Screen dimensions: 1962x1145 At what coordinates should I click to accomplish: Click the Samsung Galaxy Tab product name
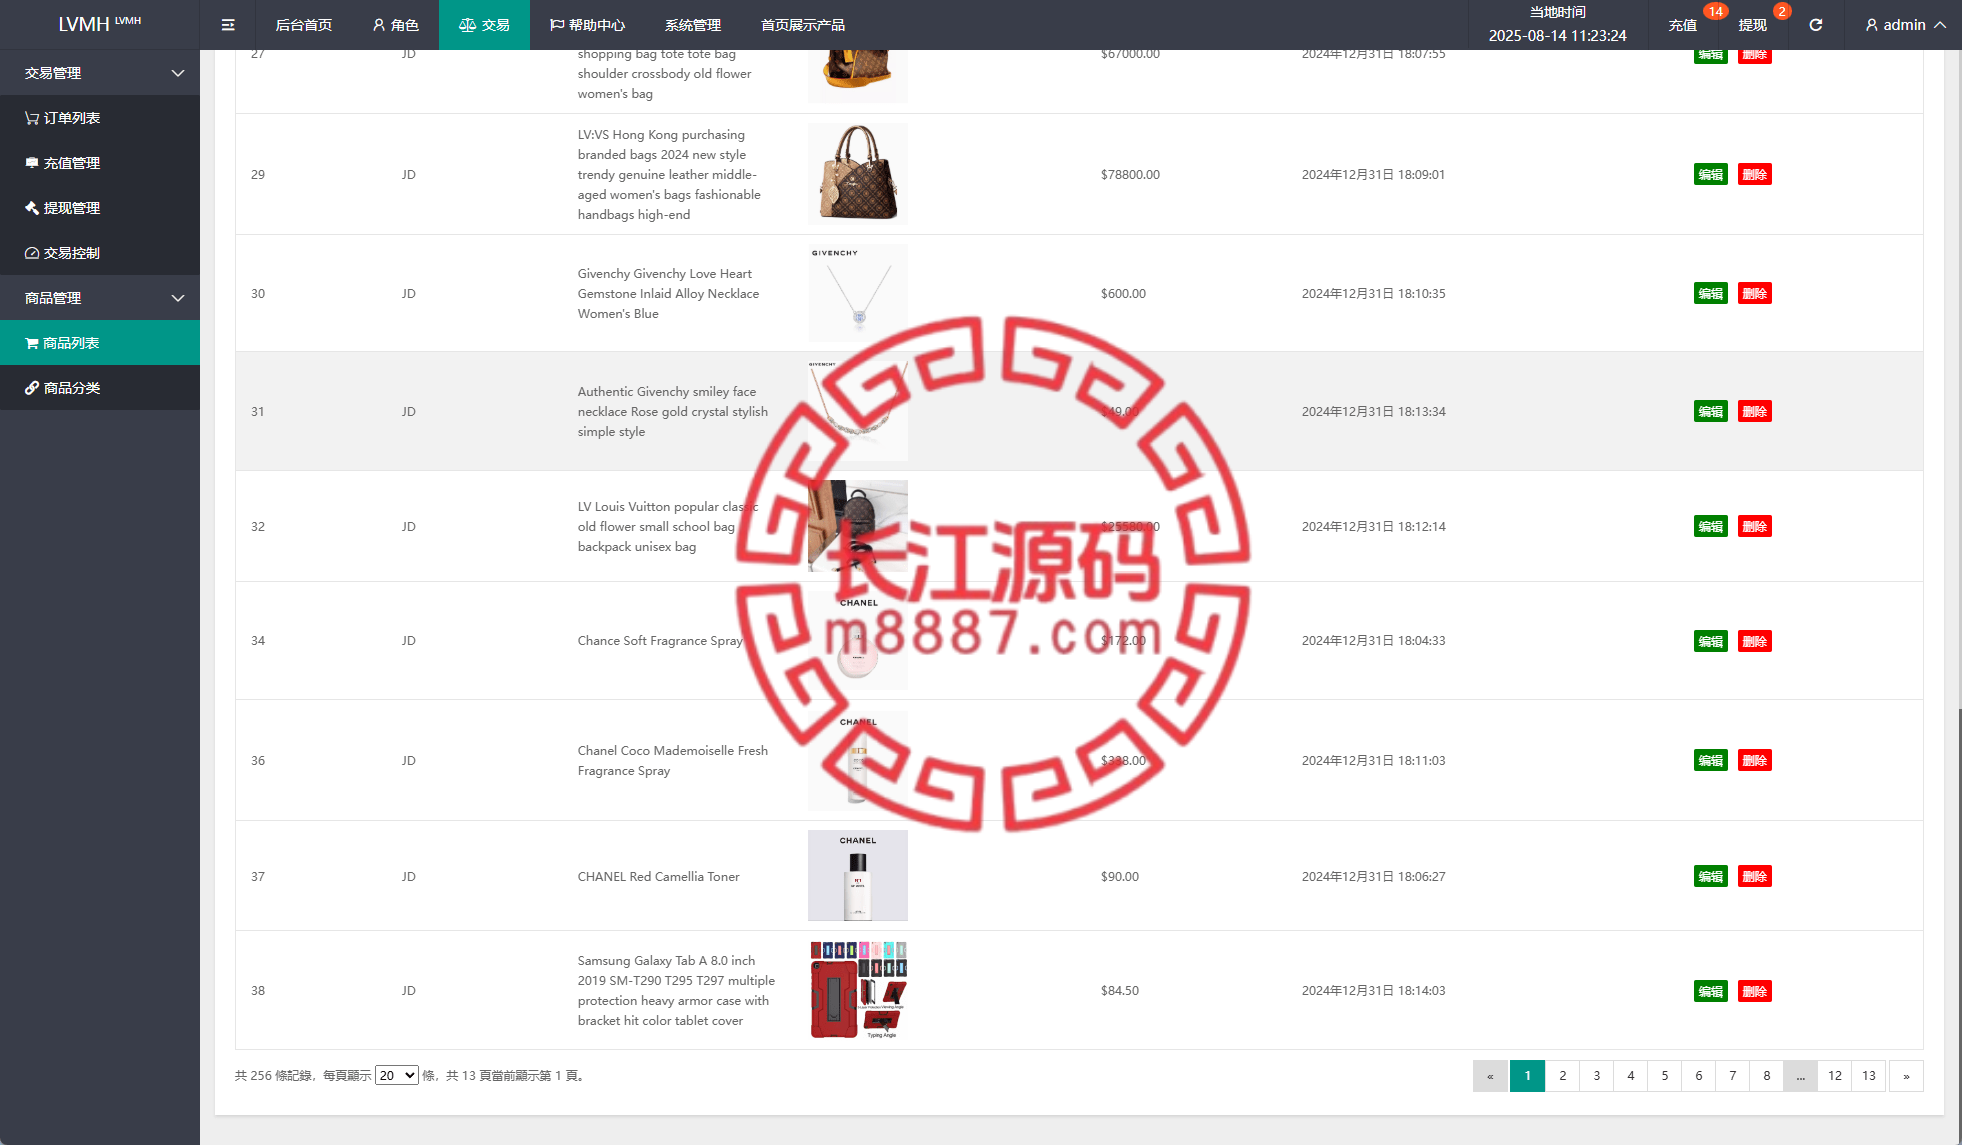pos(676,990)
